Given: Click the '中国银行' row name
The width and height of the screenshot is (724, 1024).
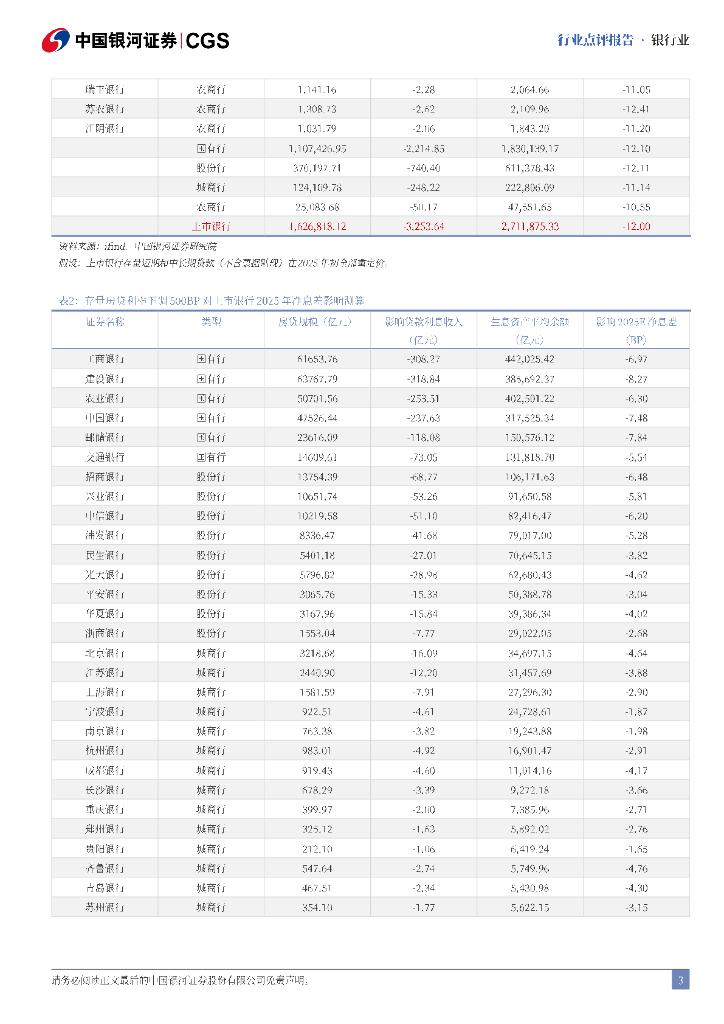Looking at the screenshot, I should 104,418.
